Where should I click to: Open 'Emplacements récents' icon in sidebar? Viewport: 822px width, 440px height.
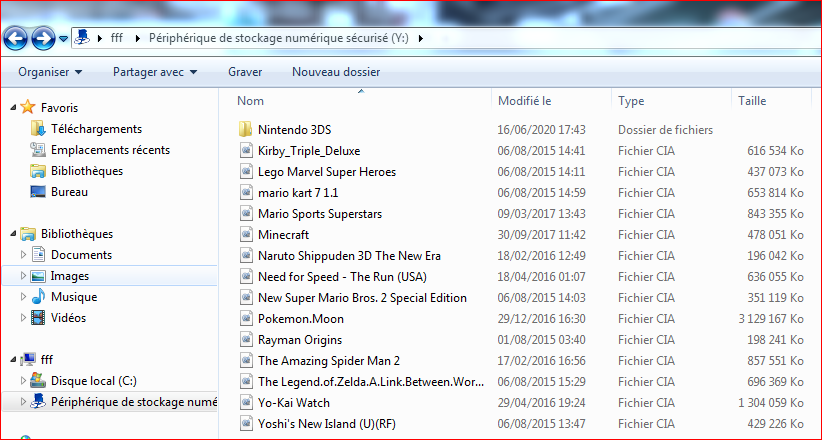point(38,149)
